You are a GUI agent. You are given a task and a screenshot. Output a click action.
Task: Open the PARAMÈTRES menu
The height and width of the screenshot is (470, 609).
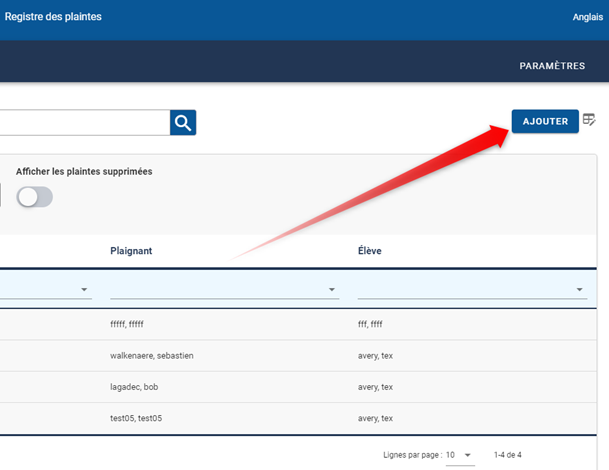tap(552, 66)
